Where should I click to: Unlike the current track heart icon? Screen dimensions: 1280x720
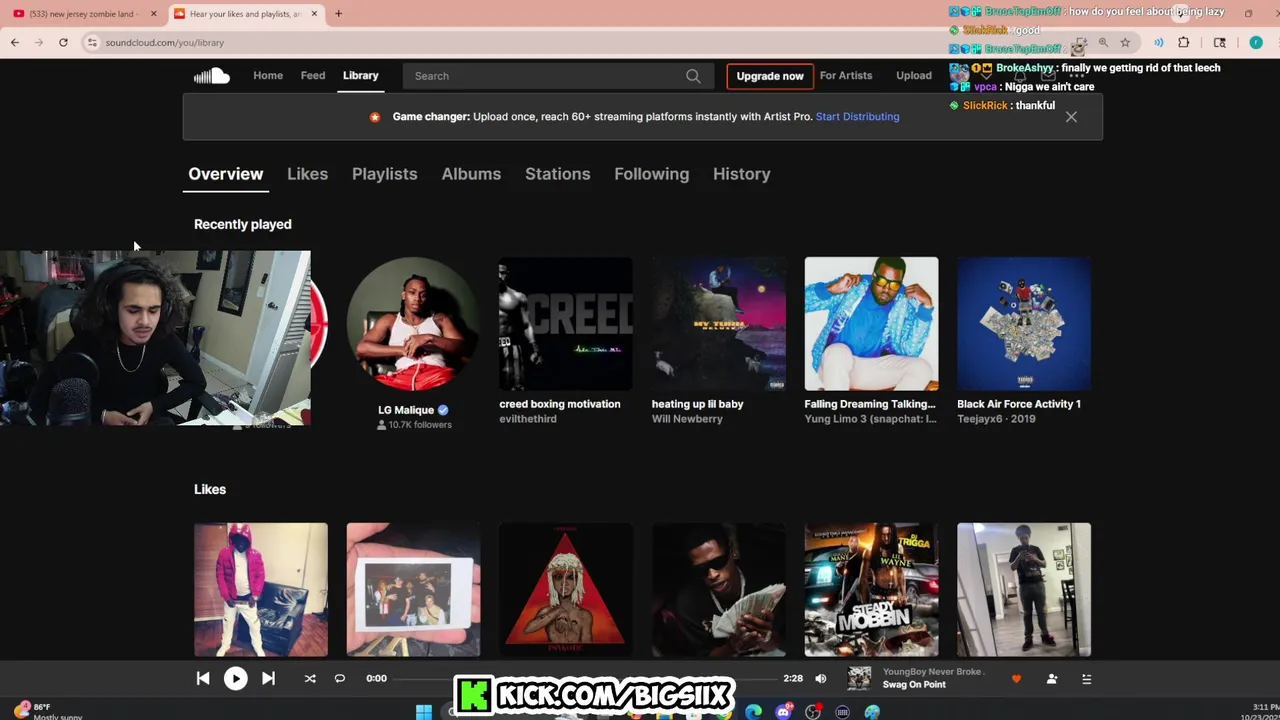coord(1016,679)
